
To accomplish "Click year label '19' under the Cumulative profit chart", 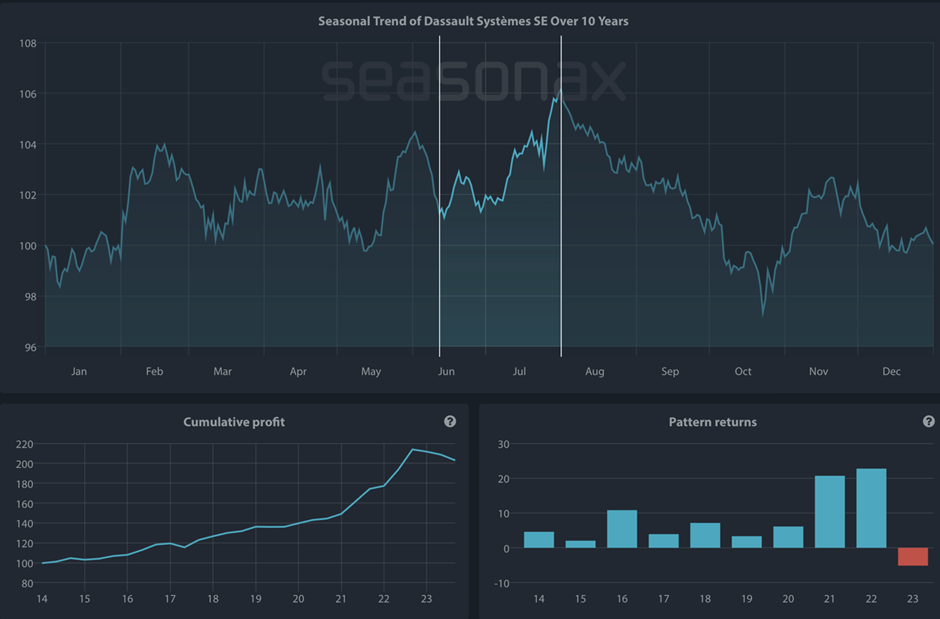I will (x=255, y=599).
